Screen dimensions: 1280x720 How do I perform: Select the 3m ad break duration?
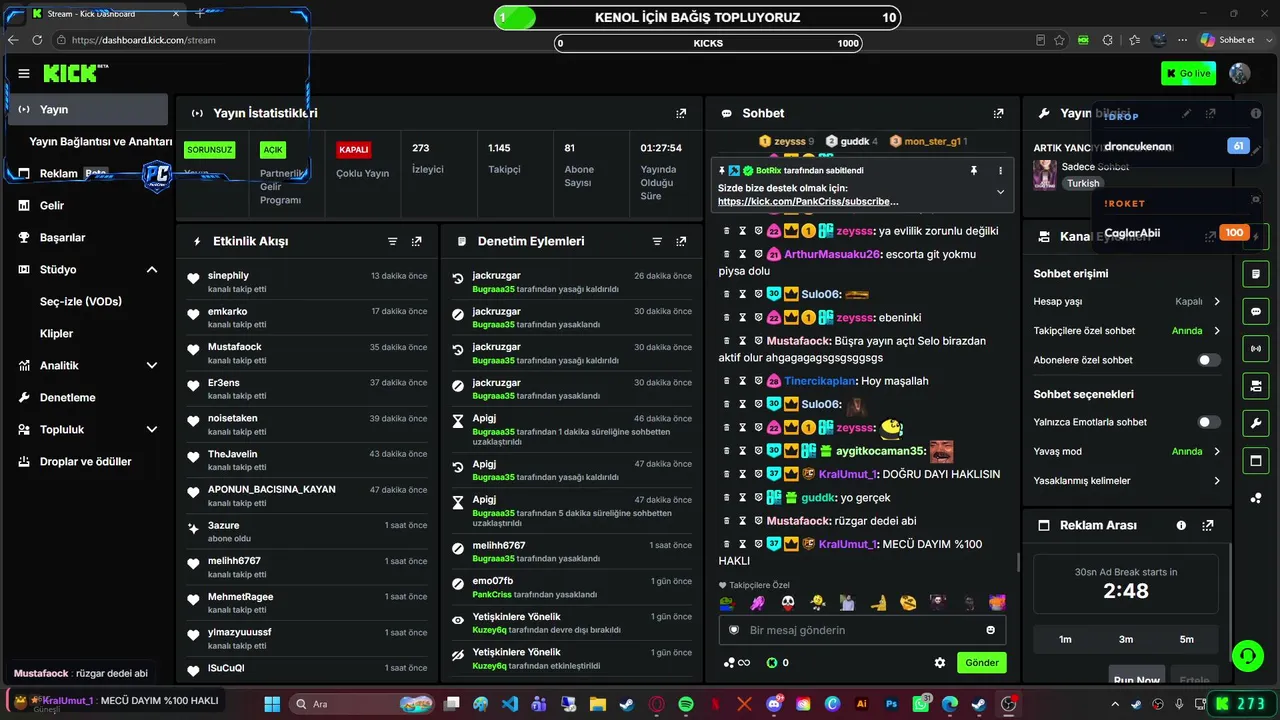pos(1126,639)
